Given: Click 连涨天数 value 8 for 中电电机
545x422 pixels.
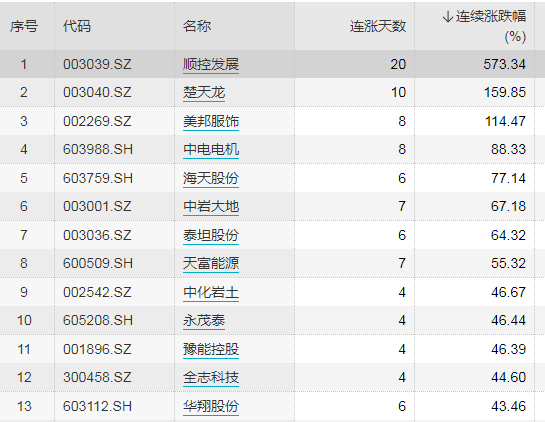Looking at the screenshot, I should click(402, 149).
